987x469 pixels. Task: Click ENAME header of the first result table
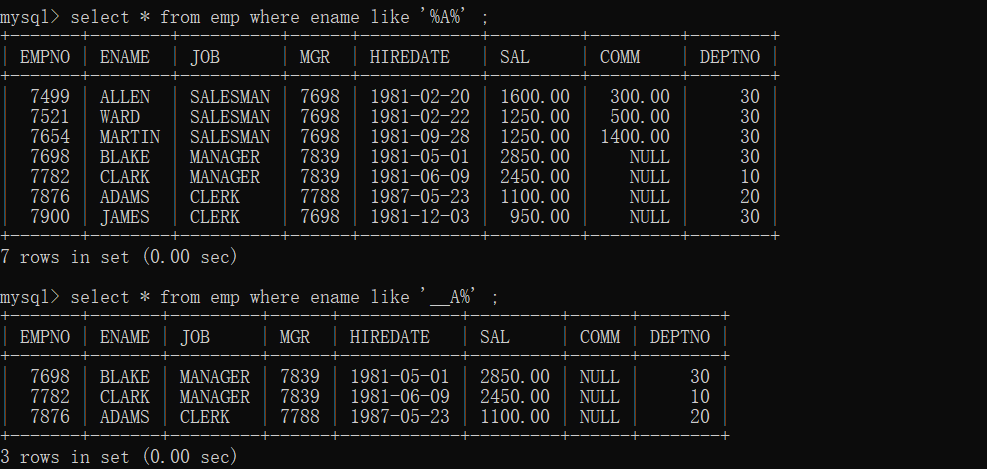coord(125,57)
